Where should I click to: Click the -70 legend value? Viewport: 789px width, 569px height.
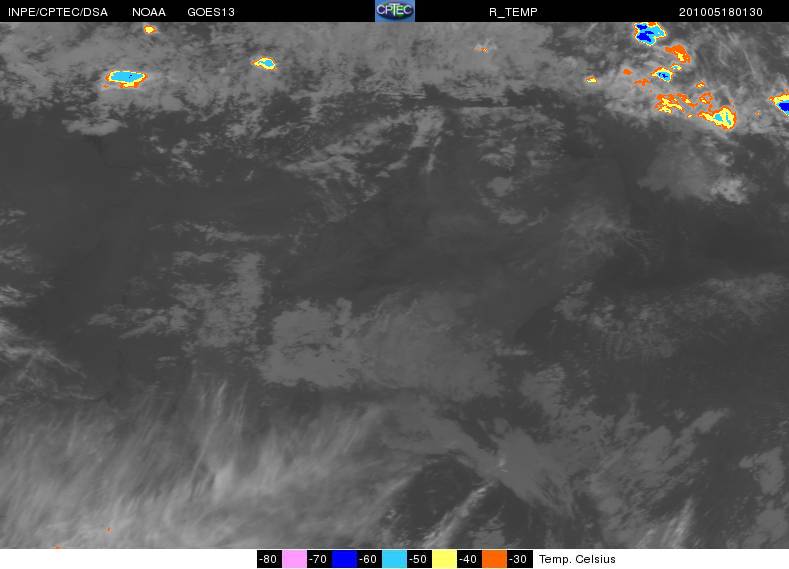pos(319,559)
